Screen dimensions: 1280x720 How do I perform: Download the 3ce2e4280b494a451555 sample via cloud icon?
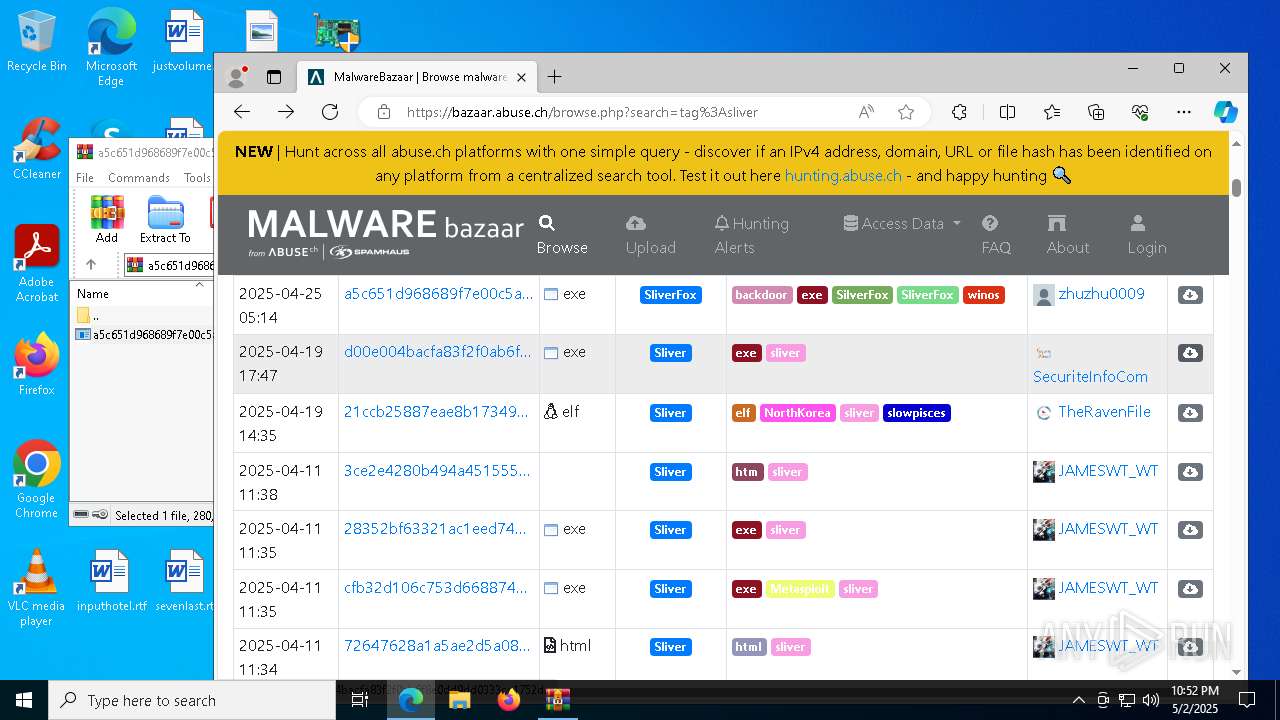pyautogui.click(x=1190, y=472)
